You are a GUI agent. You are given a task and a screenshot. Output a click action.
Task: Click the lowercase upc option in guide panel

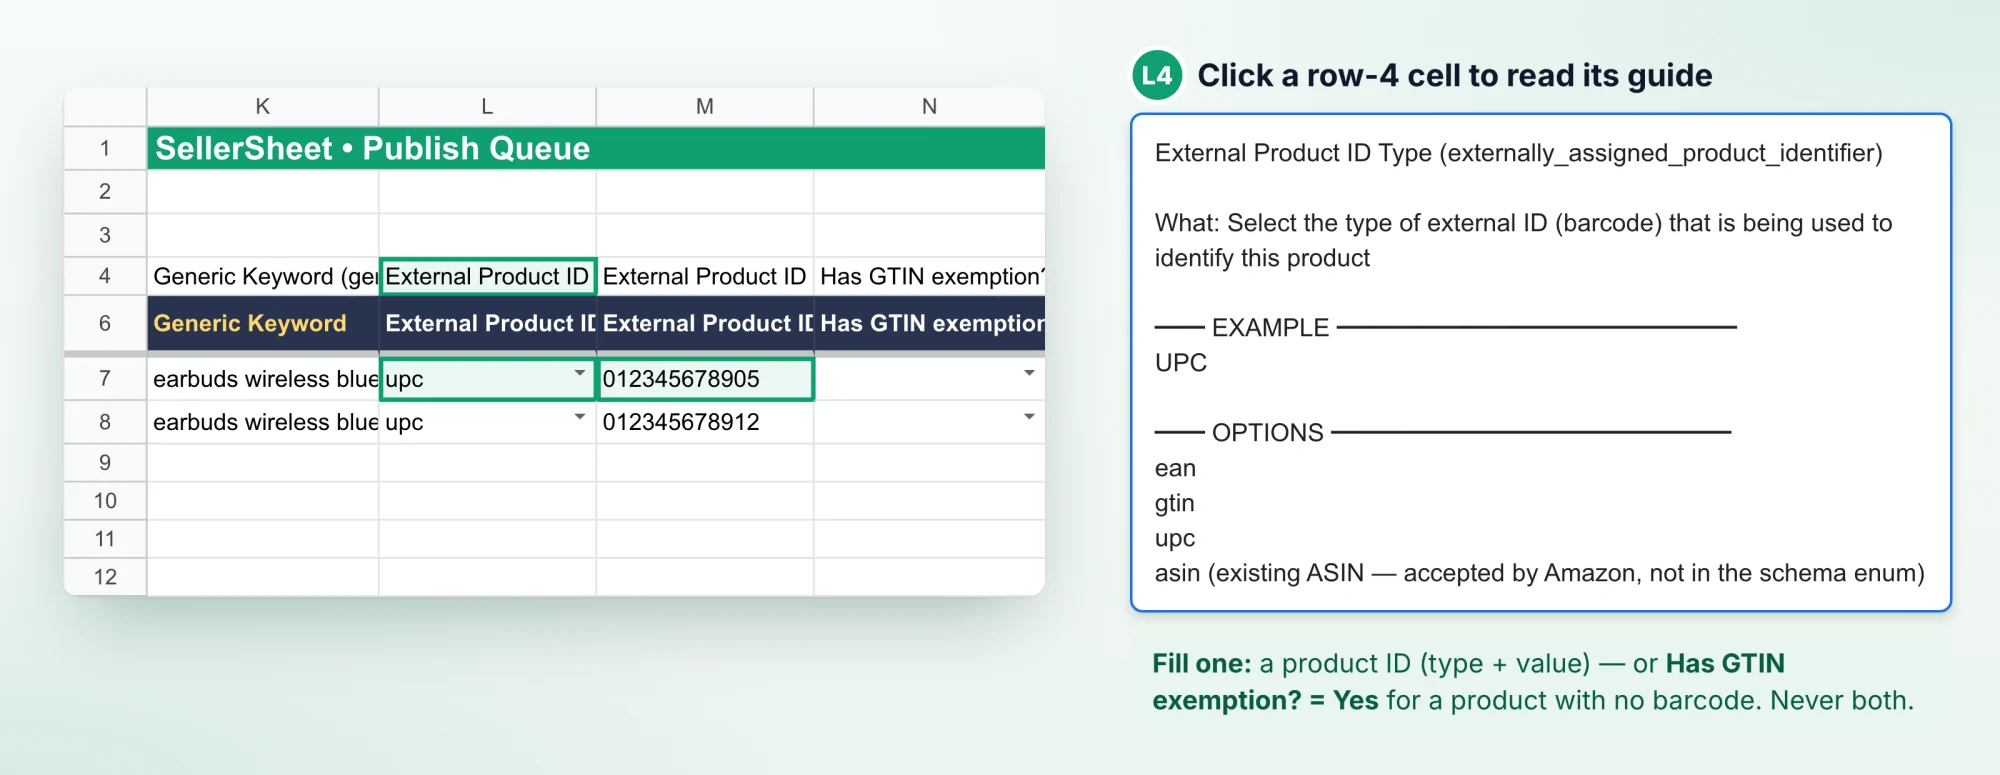pyautogui.click(x=1175, y=539)
